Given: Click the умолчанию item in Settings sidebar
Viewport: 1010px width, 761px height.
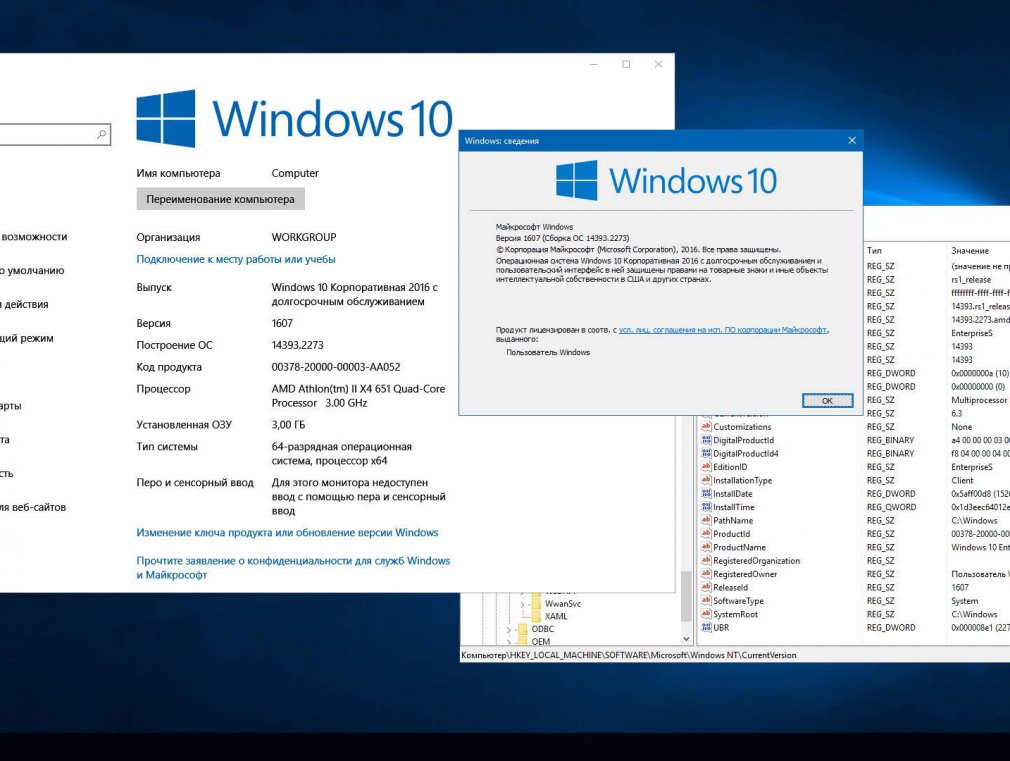Looking at the screenshot, I should (x=32, y=271).
